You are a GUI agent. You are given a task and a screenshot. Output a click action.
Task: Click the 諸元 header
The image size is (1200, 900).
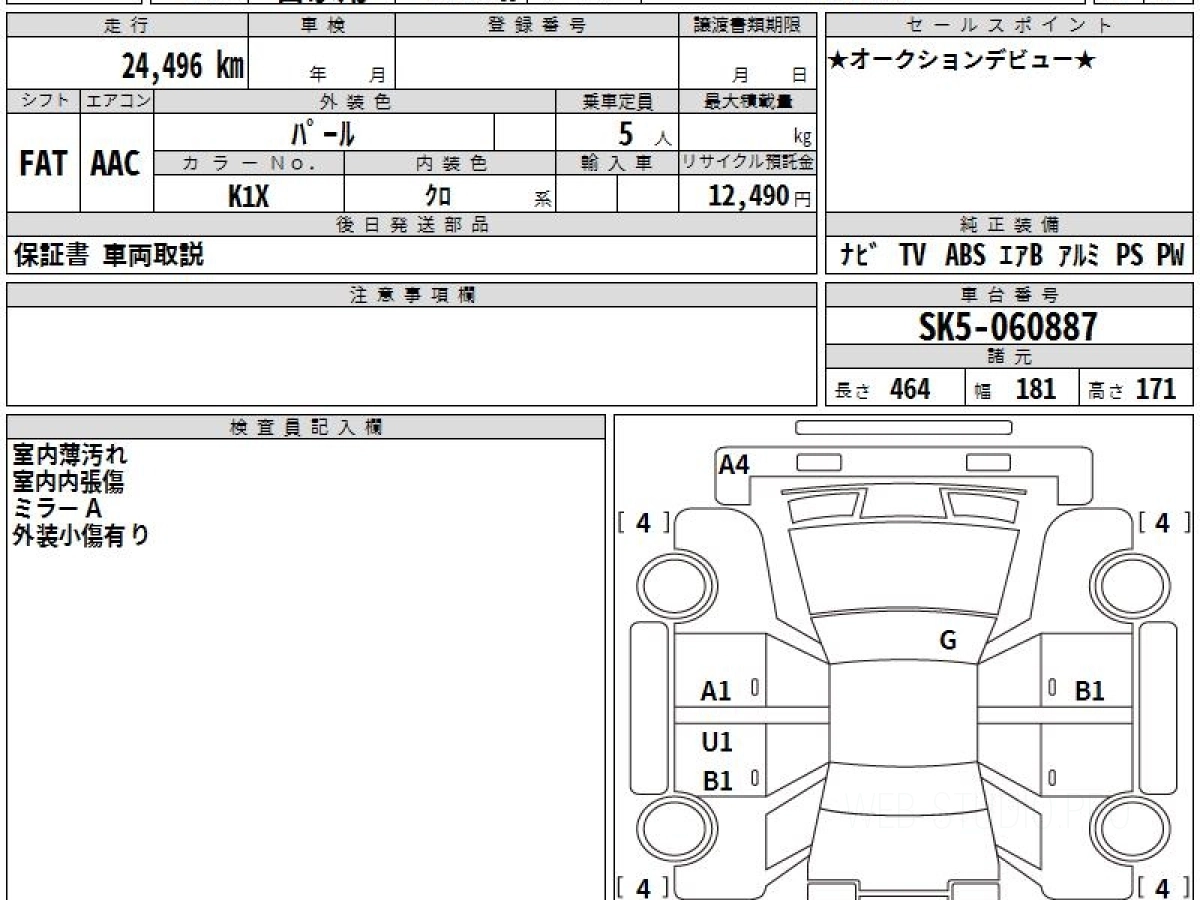1010,357
